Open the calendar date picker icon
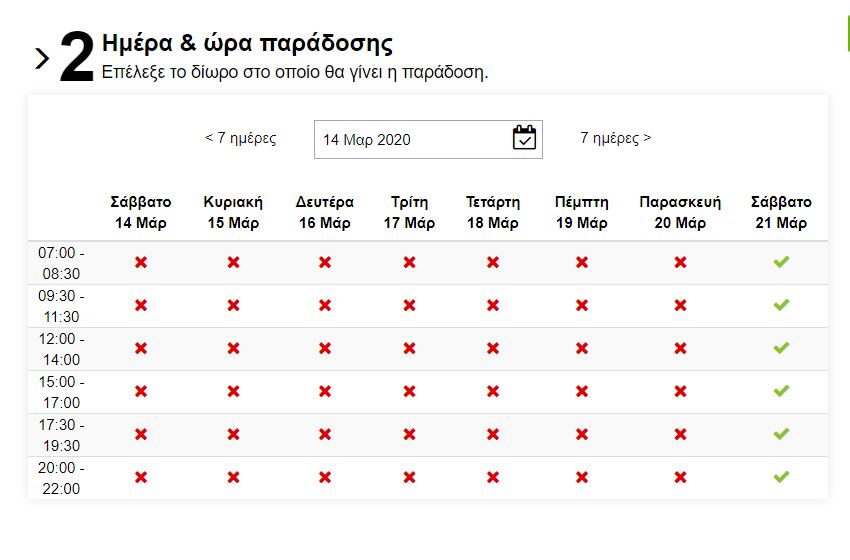 pyautogui.click(x=525, y=138)
